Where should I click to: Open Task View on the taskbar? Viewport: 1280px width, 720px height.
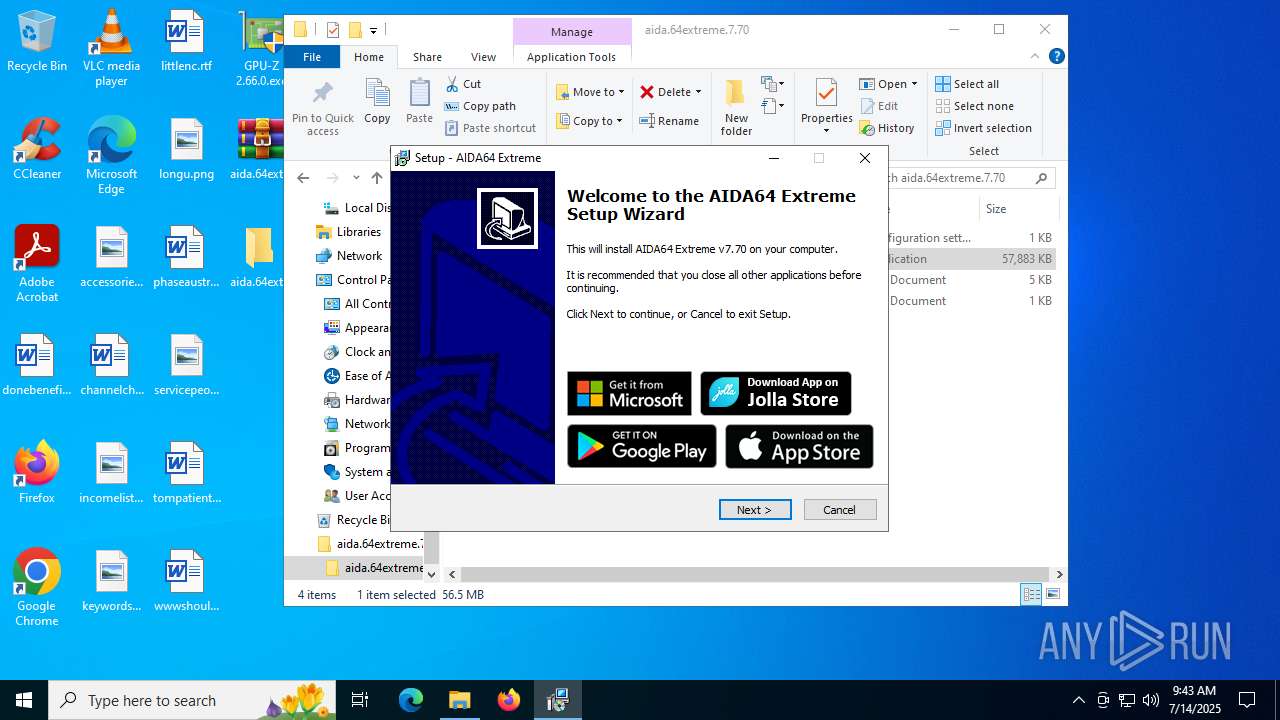pos(360,700)
